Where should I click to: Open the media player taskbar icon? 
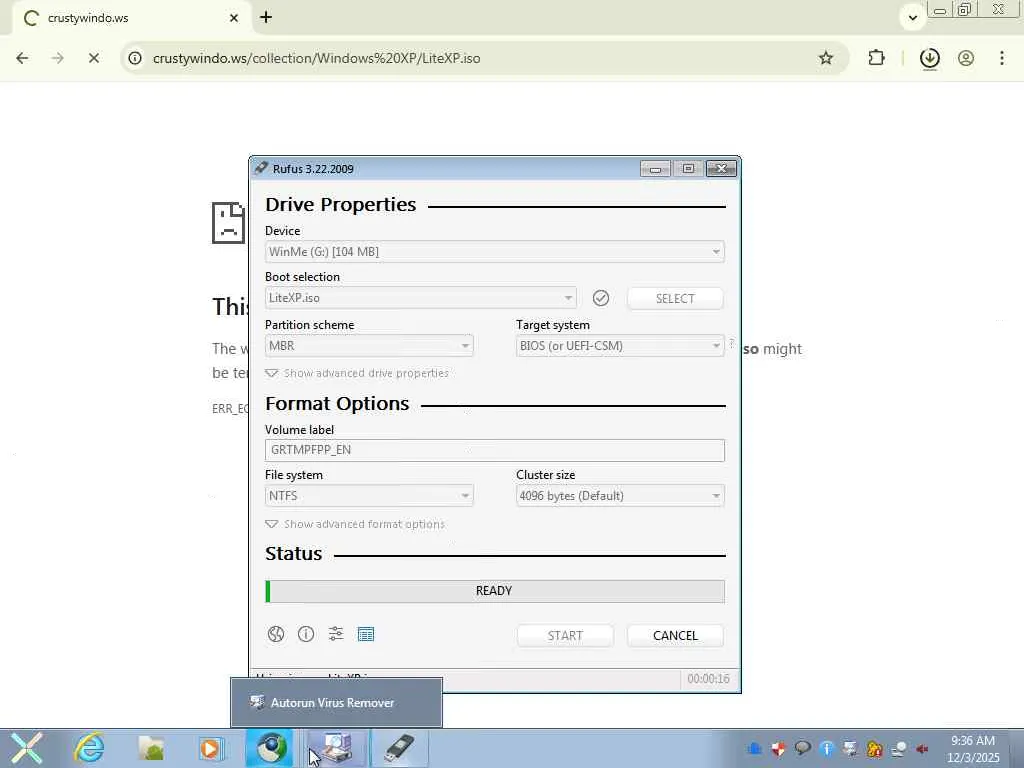[211, 748]
